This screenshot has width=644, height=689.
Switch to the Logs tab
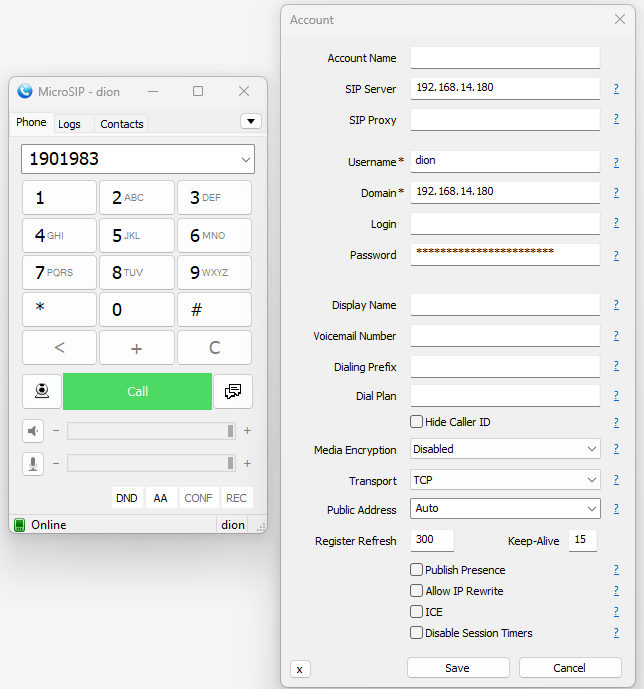tap(70, 124)
